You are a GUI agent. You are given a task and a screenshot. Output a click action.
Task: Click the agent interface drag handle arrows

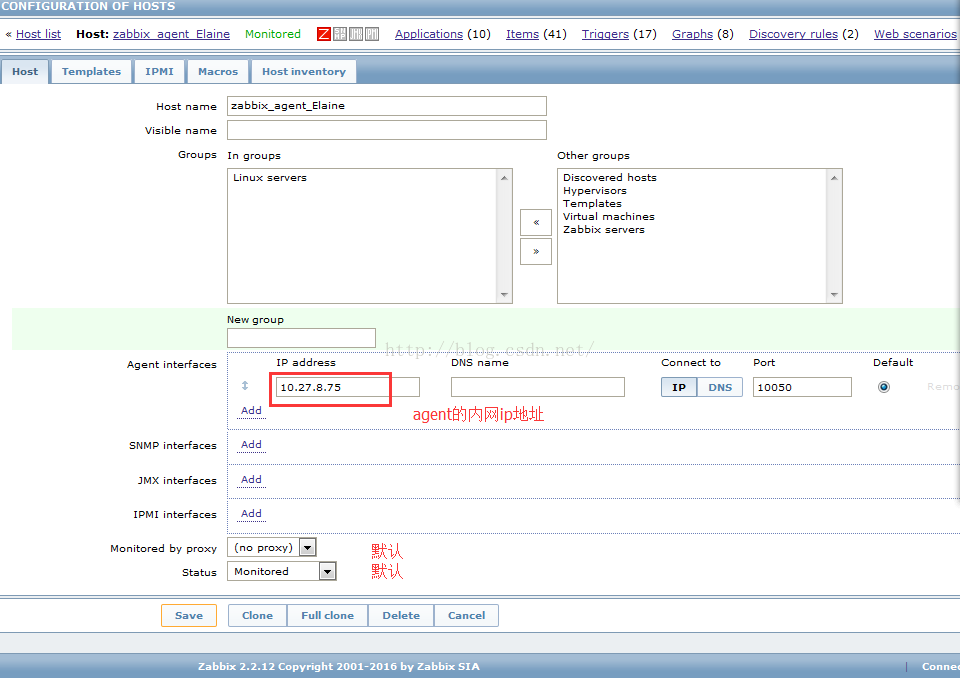click(x=245, y=386)
